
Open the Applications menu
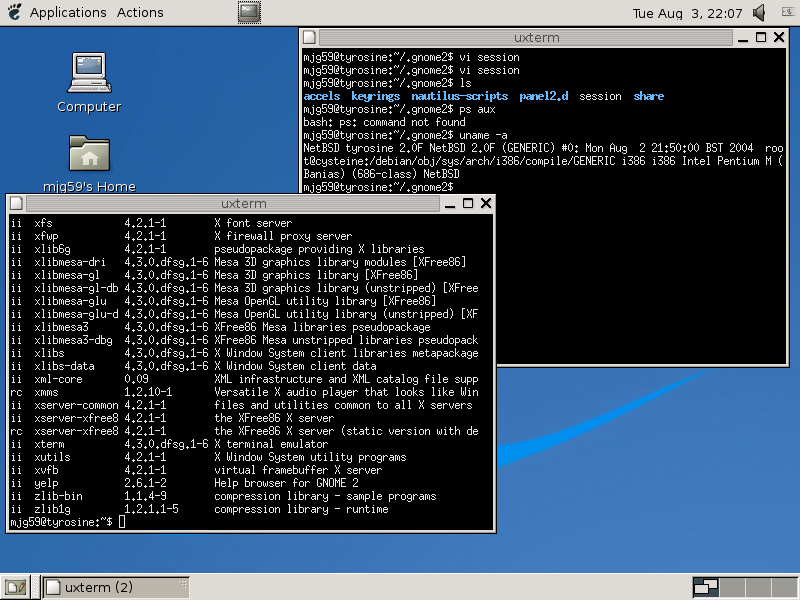point(68,13)
